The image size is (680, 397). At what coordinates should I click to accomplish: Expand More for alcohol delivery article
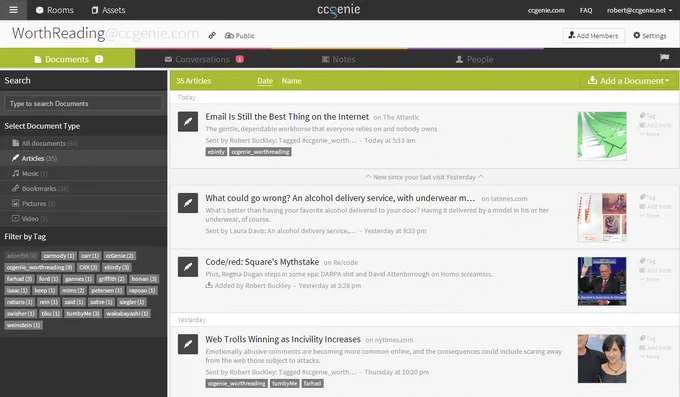[x=650, y=216]
